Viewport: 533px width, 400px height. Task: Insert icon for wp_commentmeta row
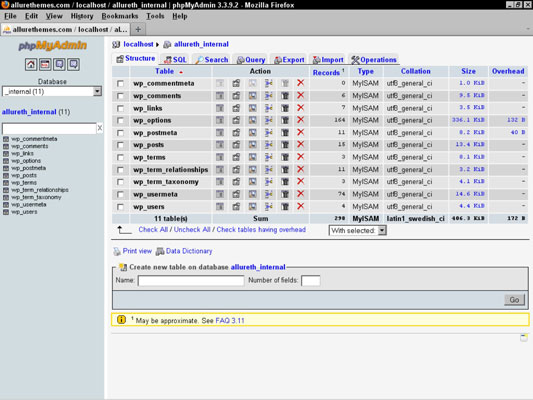coord(269,83)
